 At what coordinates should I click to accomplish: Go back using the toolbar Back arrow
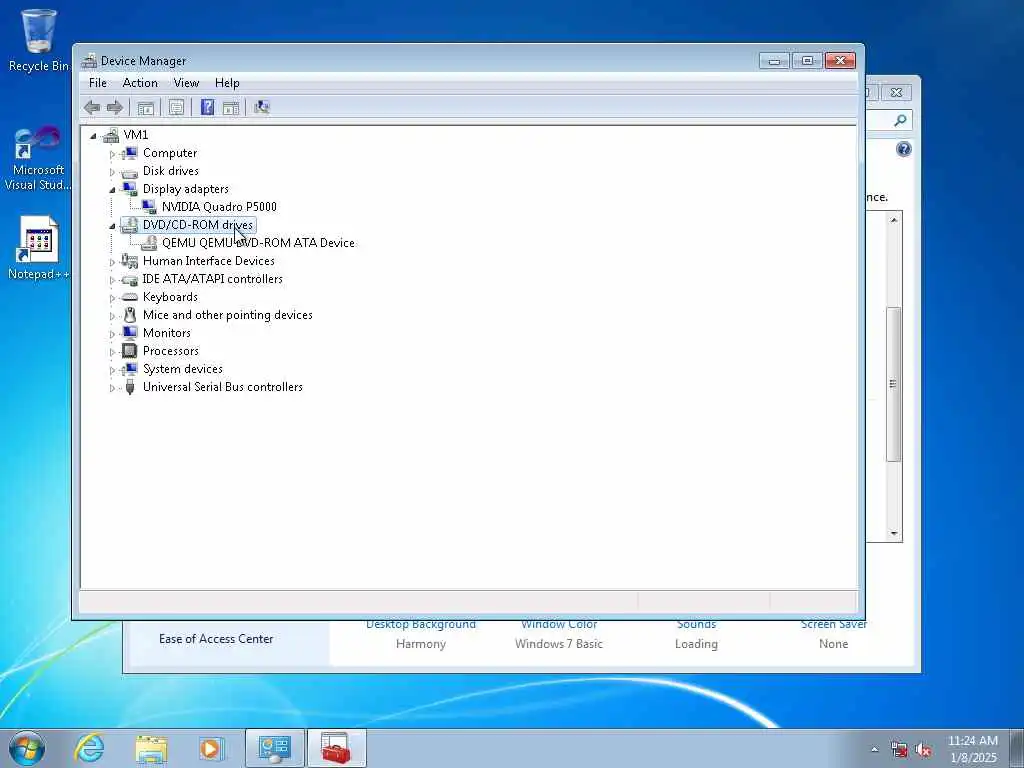(x=92, y=108)
